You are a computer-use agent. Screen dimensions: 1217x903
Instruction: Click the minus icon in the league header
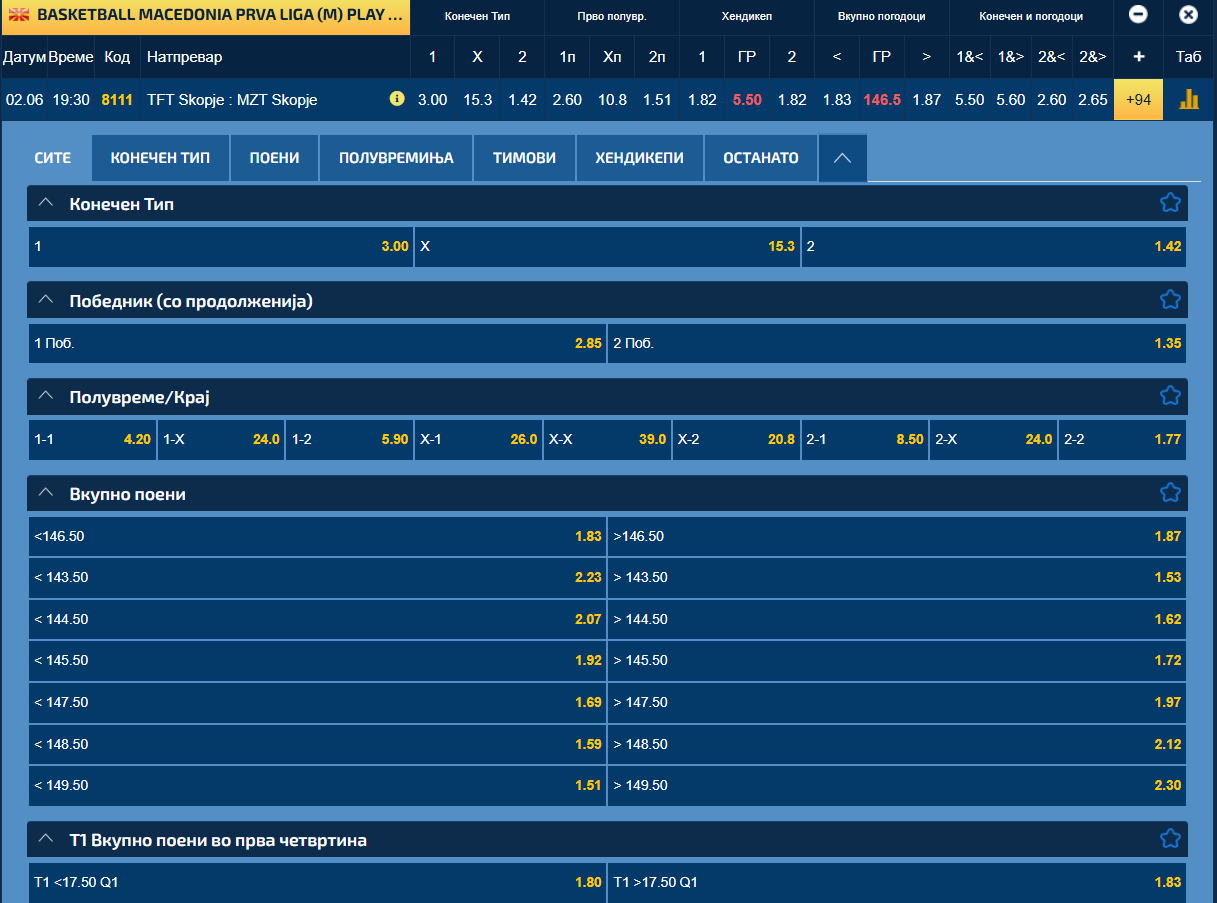[1138, 15]
